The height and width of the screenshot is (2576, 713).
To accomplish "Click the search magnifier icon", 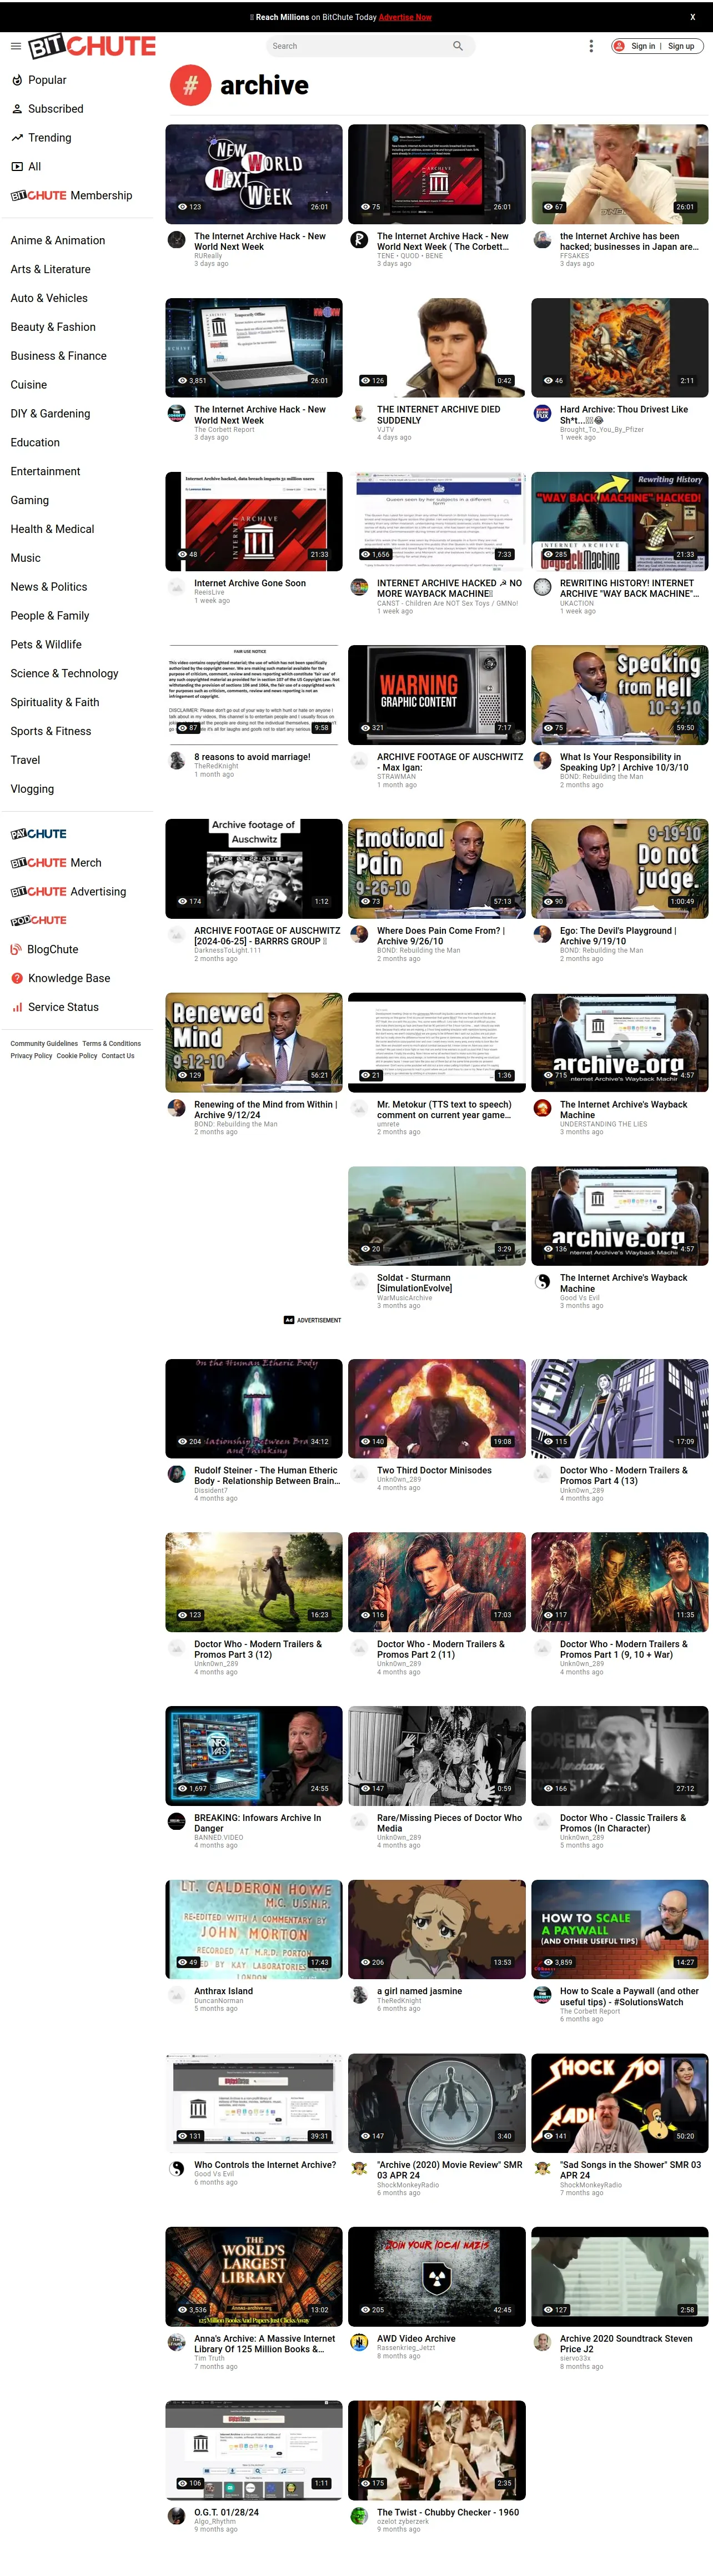I will 458,46.
